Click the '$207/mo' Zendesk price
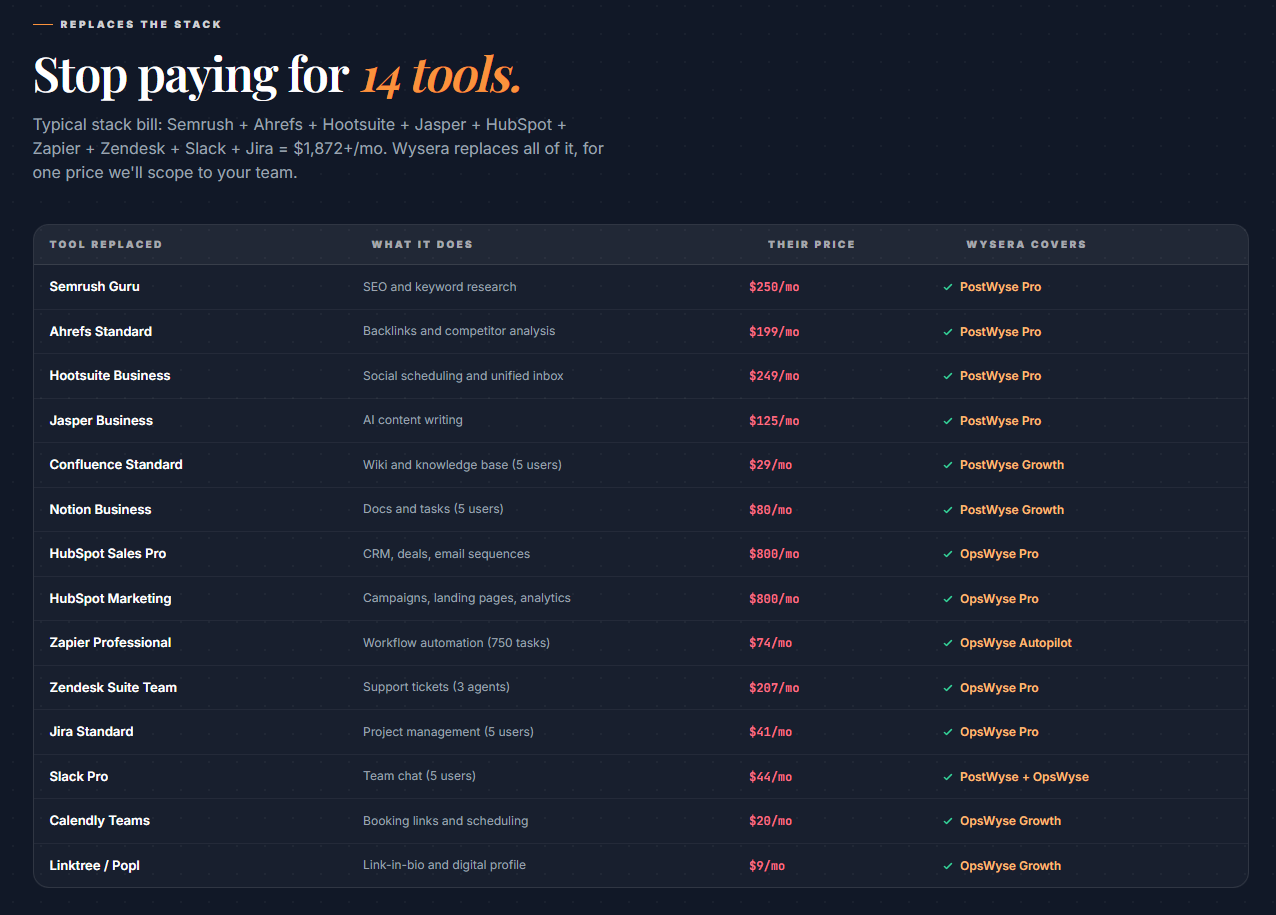Image resolution: width=1276 pixels, height=915 pixels. pos(774,688)
